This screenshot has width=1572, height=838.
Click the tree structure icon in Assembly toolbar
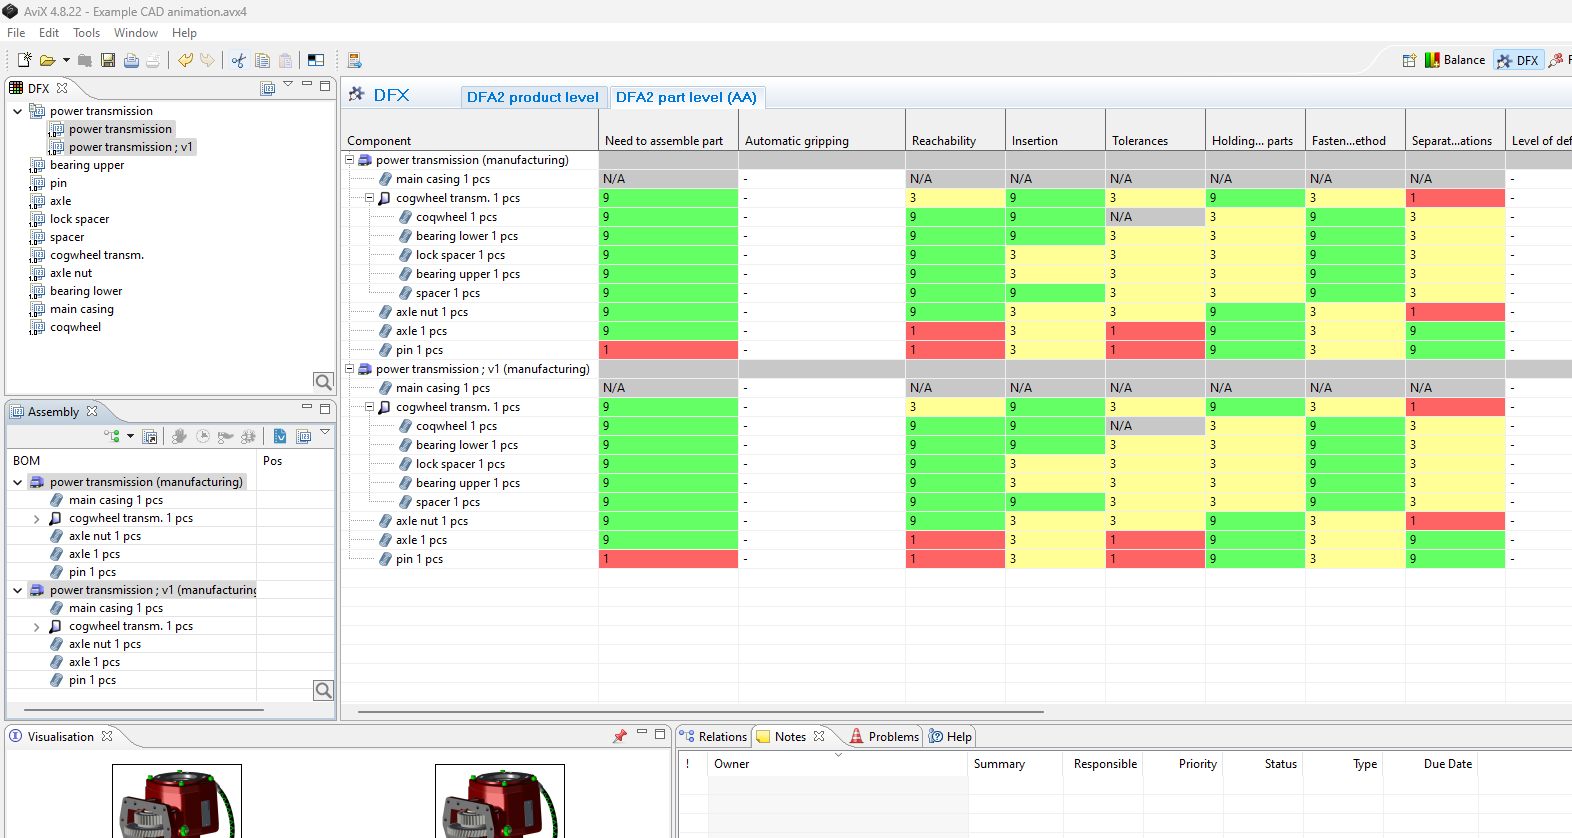tap(112, 436)
